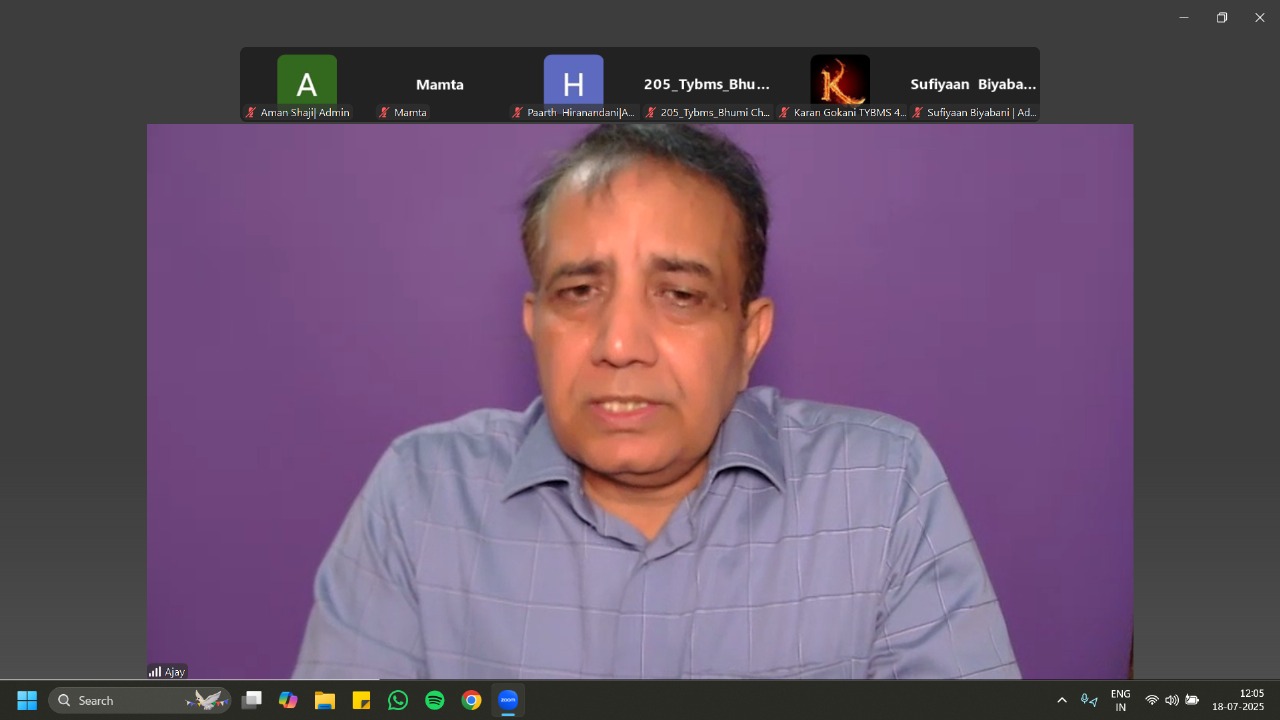Screen dimensions: 1280x720
Task: Open File Explorer from the taskbar
Action: tap(325, 700)
